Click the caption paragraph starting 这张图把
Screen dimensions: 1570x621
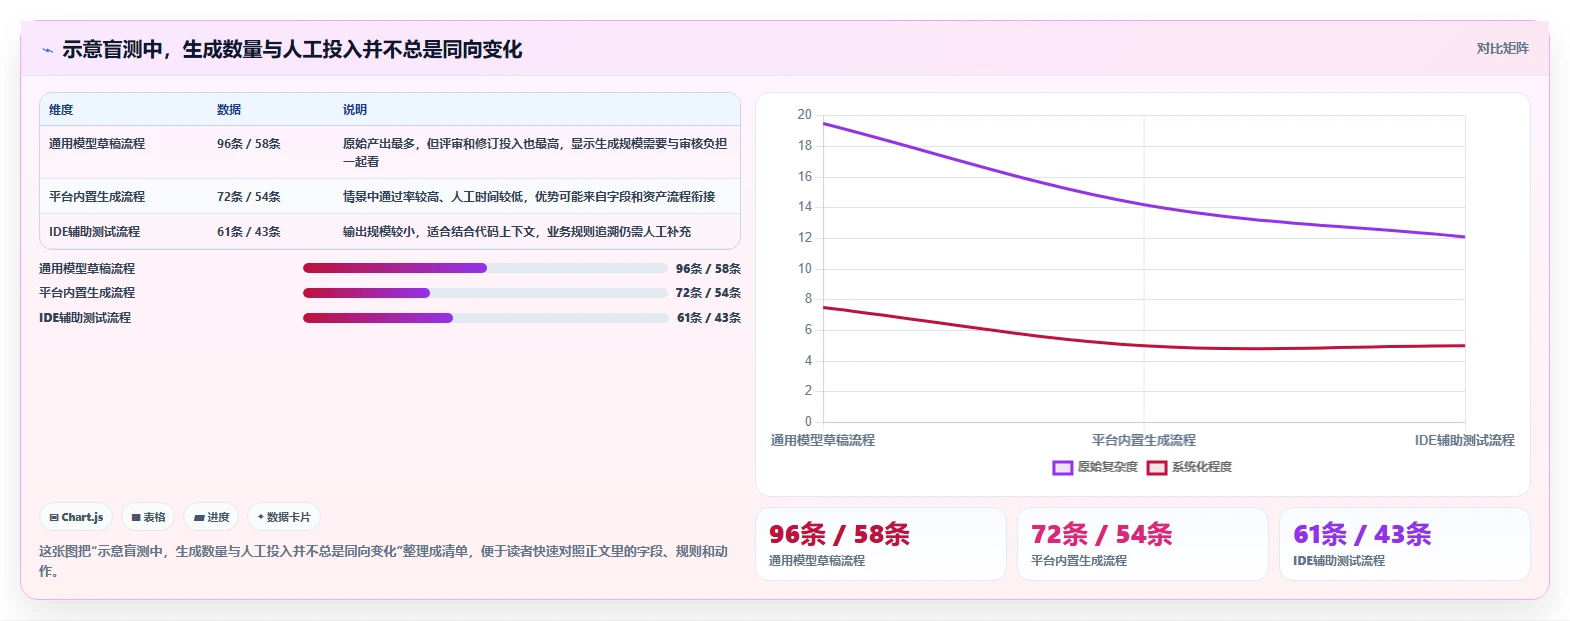(383, 561)
